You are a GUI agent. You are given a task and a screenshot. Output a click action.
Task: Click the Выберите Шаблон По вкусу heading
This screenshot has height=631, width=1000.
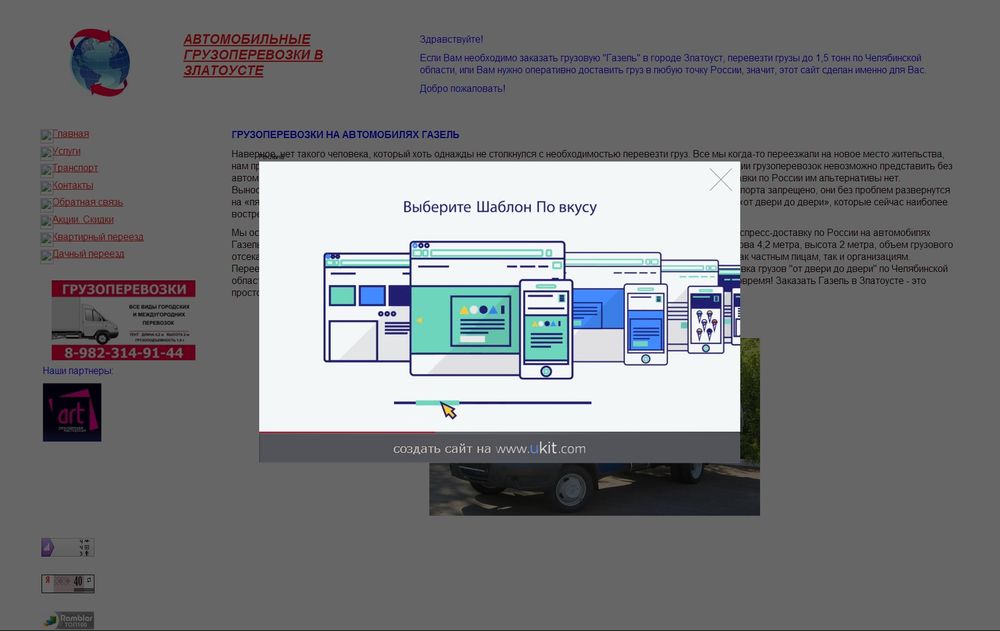500,207
